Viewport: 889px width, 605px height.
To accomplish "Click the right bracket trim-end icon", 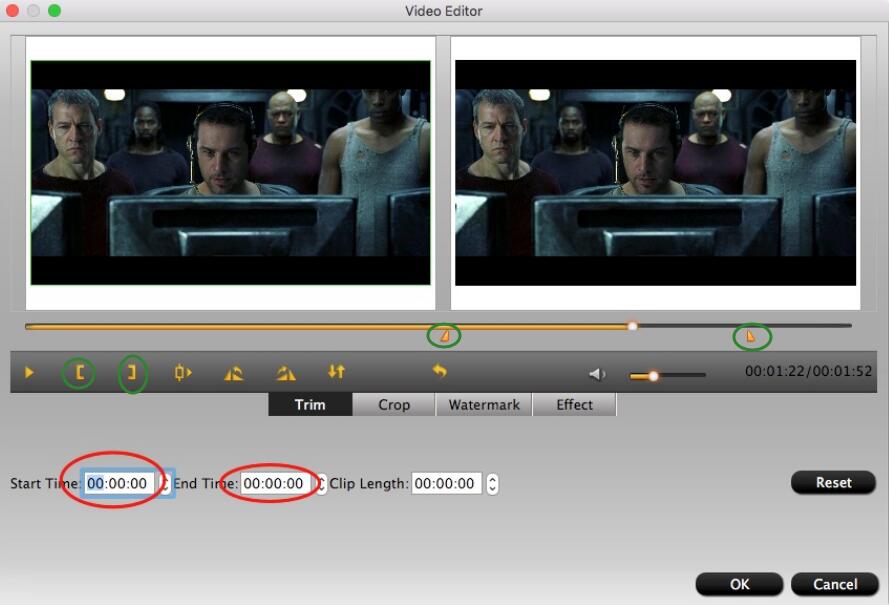I will tap(131, 373).
